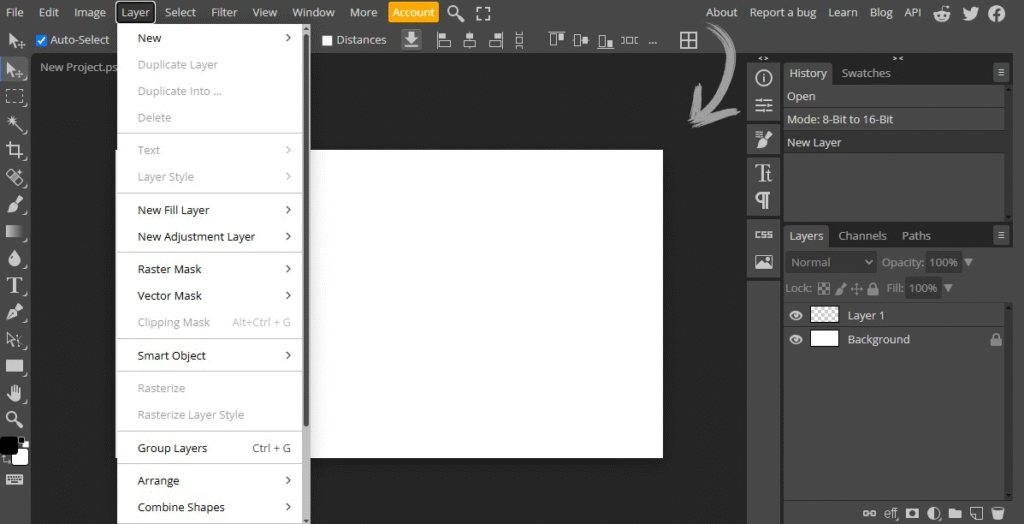Click the black foreground color swatch
Image resolution: width=1024 pixels, height=524 pixels.
[x=8, y=445]
